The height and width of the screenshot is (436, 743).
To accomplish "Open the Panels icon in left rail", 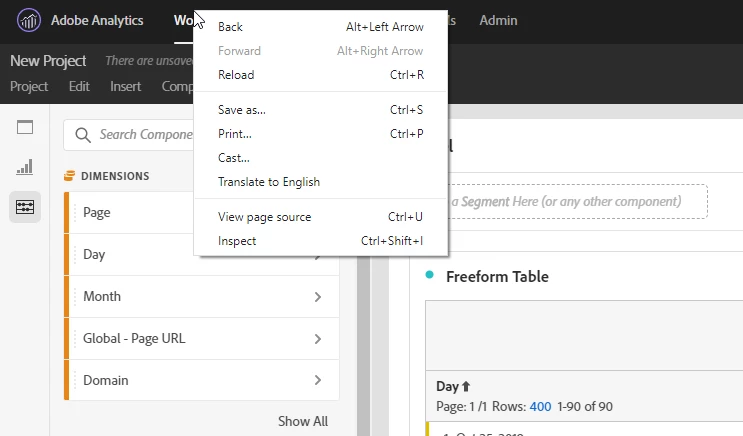I will click(25, 127).
